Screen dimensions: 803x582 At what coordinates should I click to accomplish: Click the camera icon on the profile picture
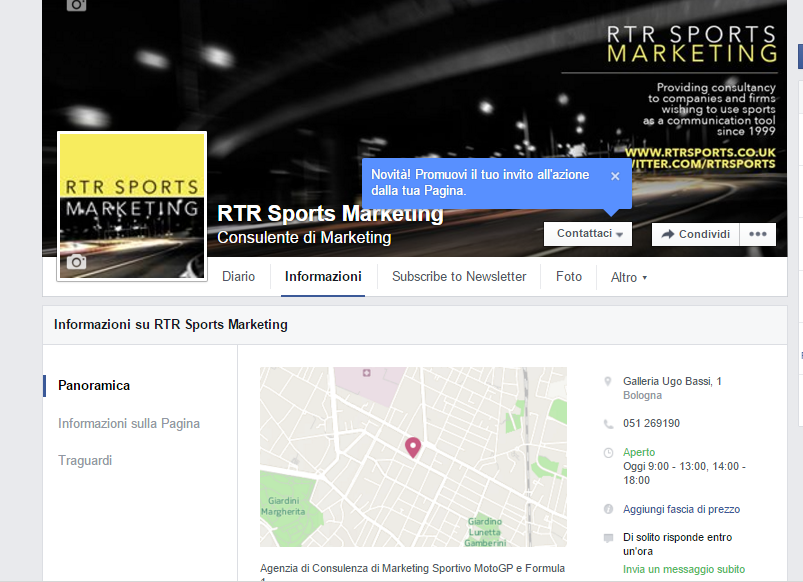tap(76, 262)
